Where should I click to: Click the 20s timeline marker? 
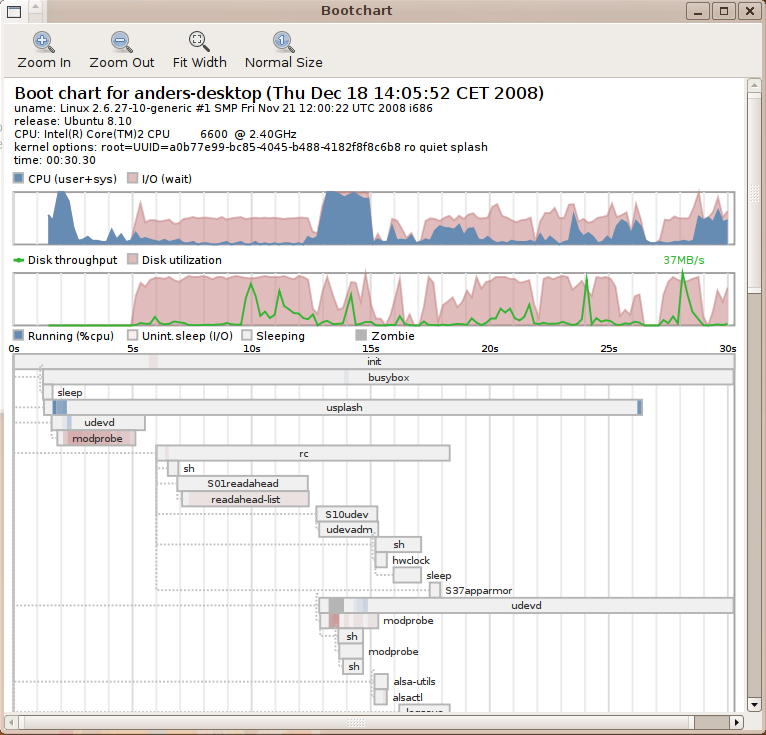pyautogui.click(x=490, y=348)
